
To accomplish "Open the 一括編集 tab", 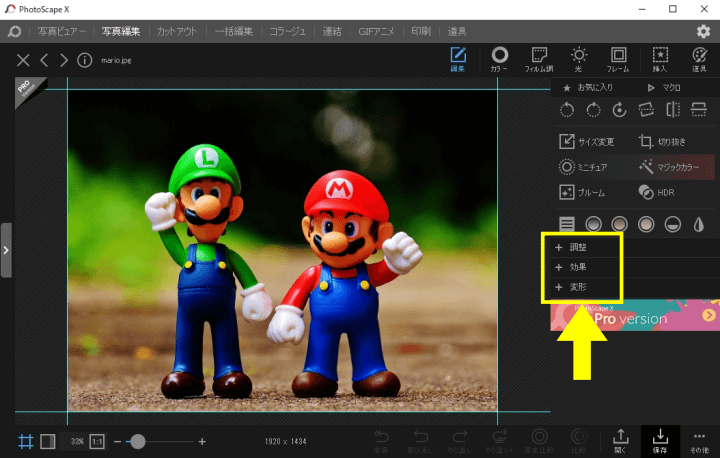I will pyautogui.click(x=234, y=31).
